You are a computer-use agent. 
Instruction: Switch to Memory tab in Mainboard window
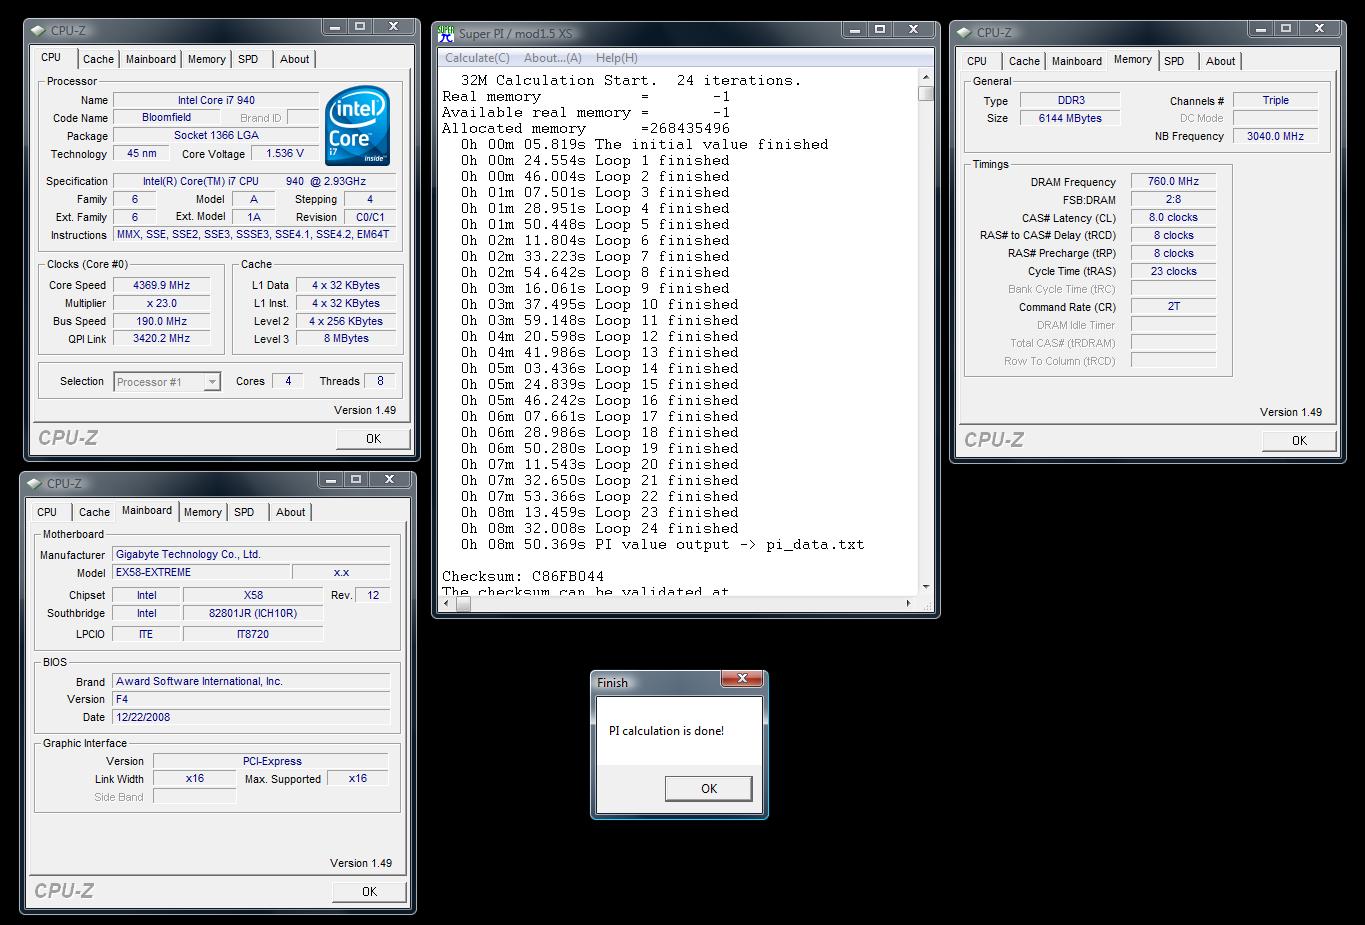click(x=203, y=512)
